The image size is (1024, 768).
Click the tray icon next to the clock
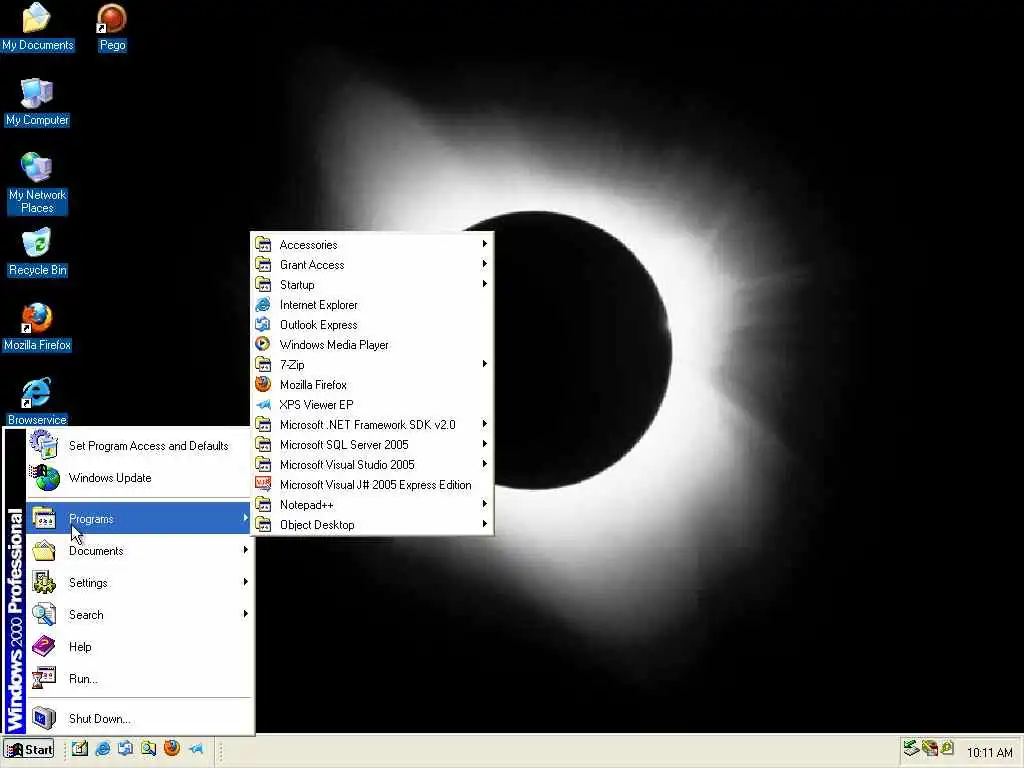[947, 747]
